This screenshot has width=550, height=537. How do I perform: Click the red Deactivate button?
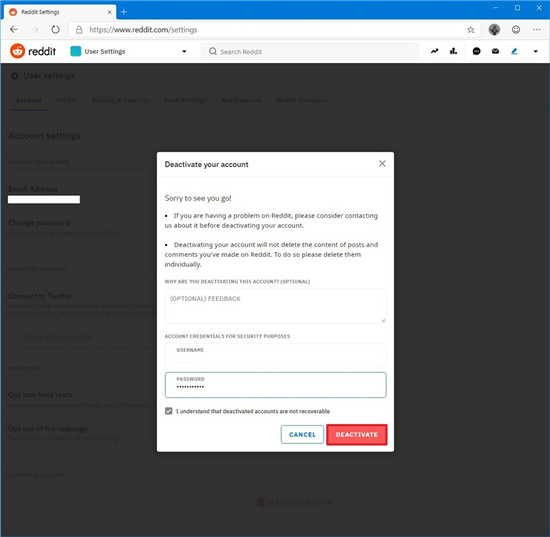(x=357, y=435)
